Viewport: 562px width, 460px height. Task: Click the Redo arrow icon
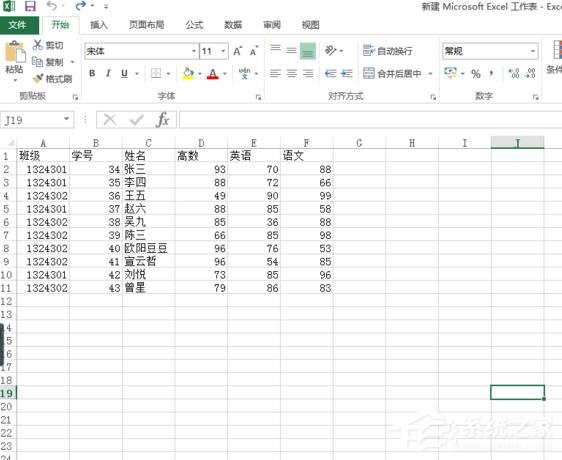coord(81,6)
